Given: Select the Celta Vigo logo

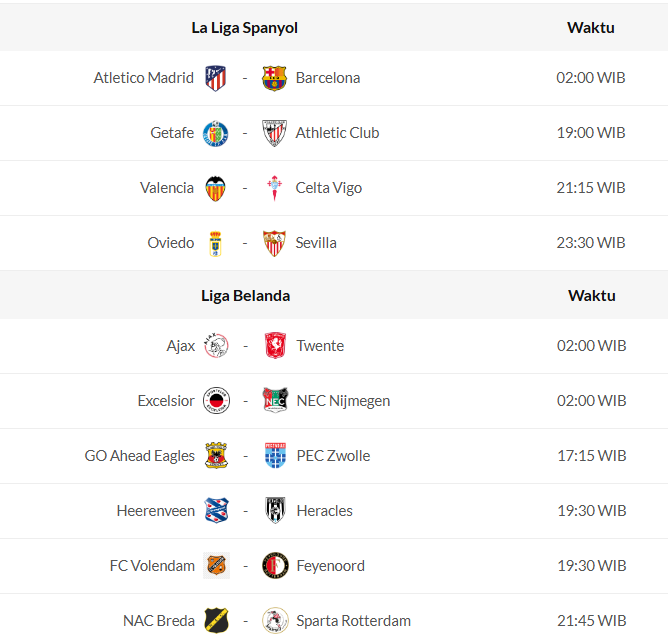Looking at the screenshot, I should [x=274, y=188].
